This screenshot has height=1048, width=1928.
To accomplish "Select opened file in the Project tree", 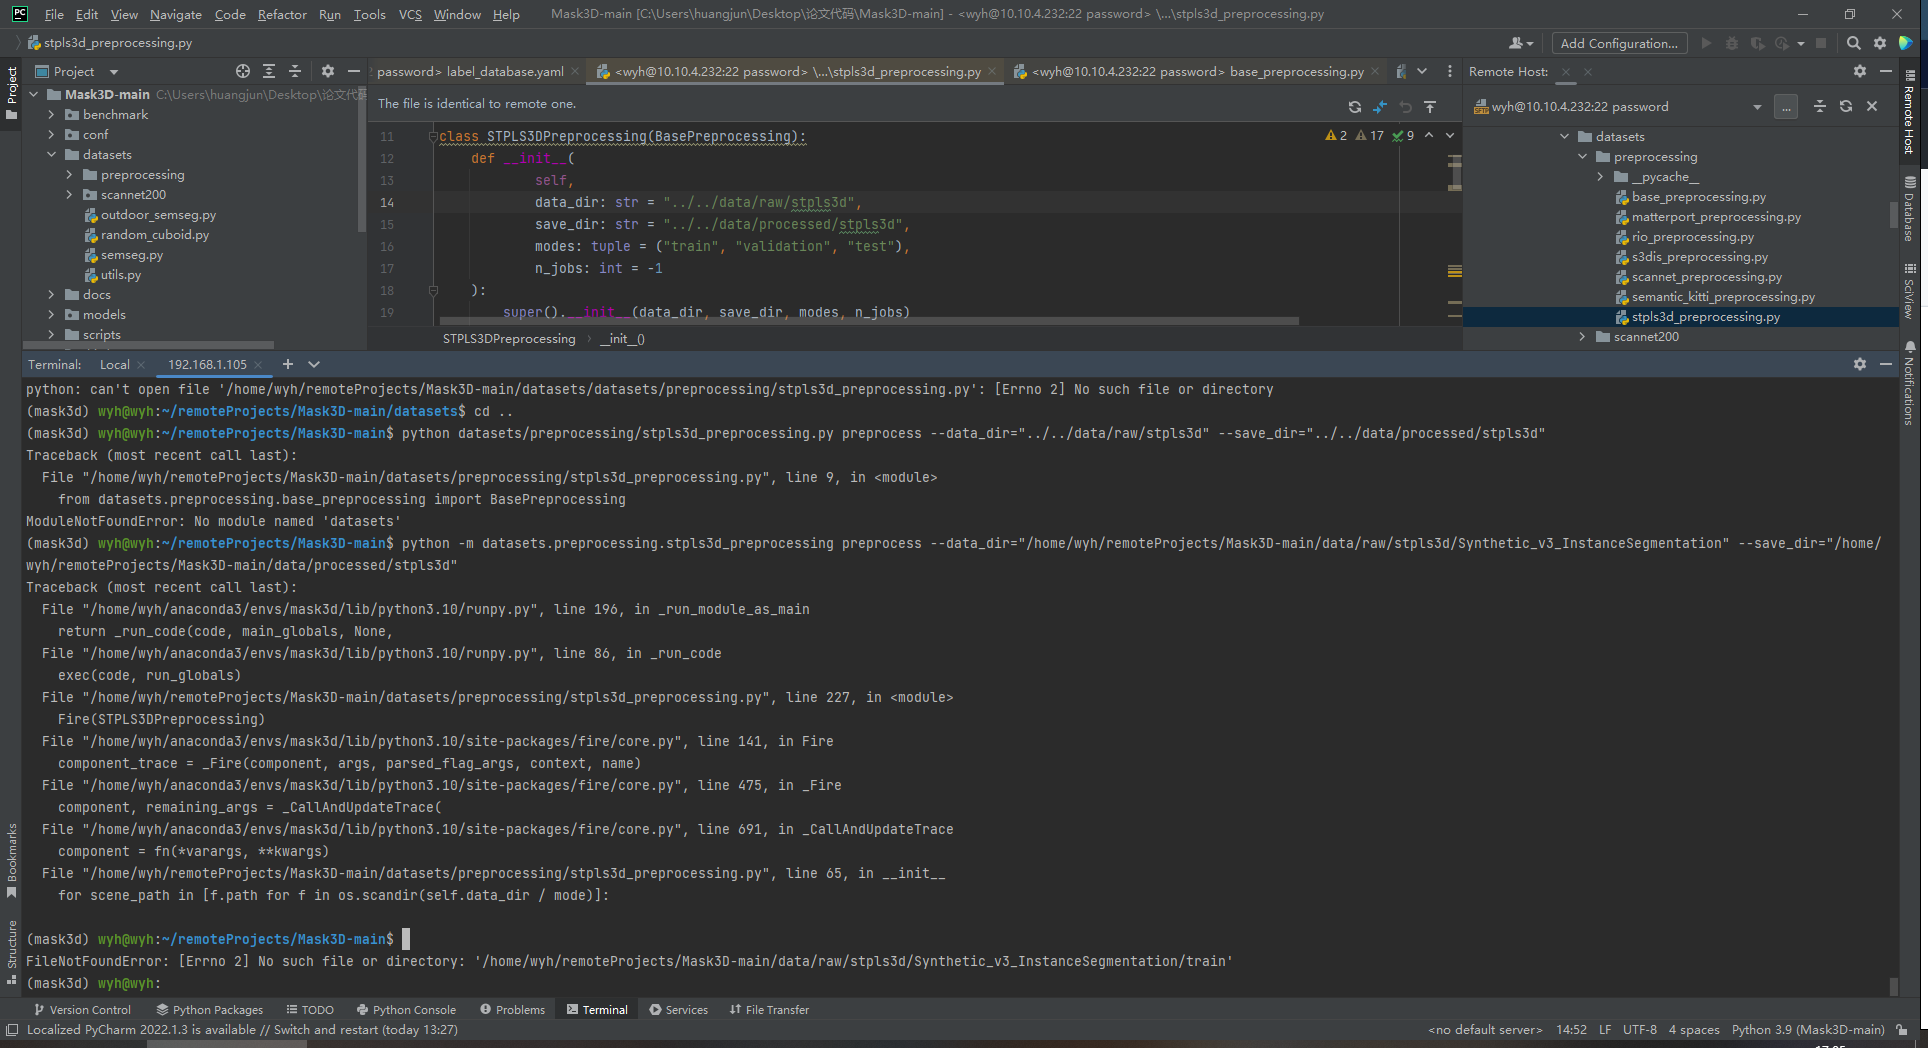I will 243,71.
